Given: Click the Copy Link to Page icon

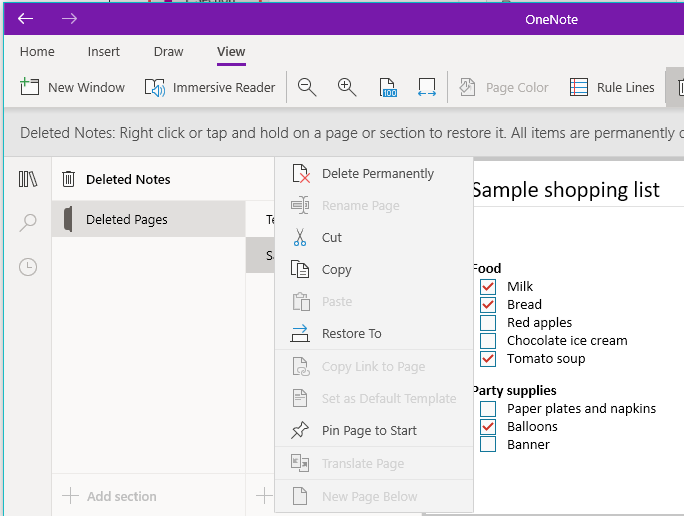Looking at the screenshot, I should [301, 366].
